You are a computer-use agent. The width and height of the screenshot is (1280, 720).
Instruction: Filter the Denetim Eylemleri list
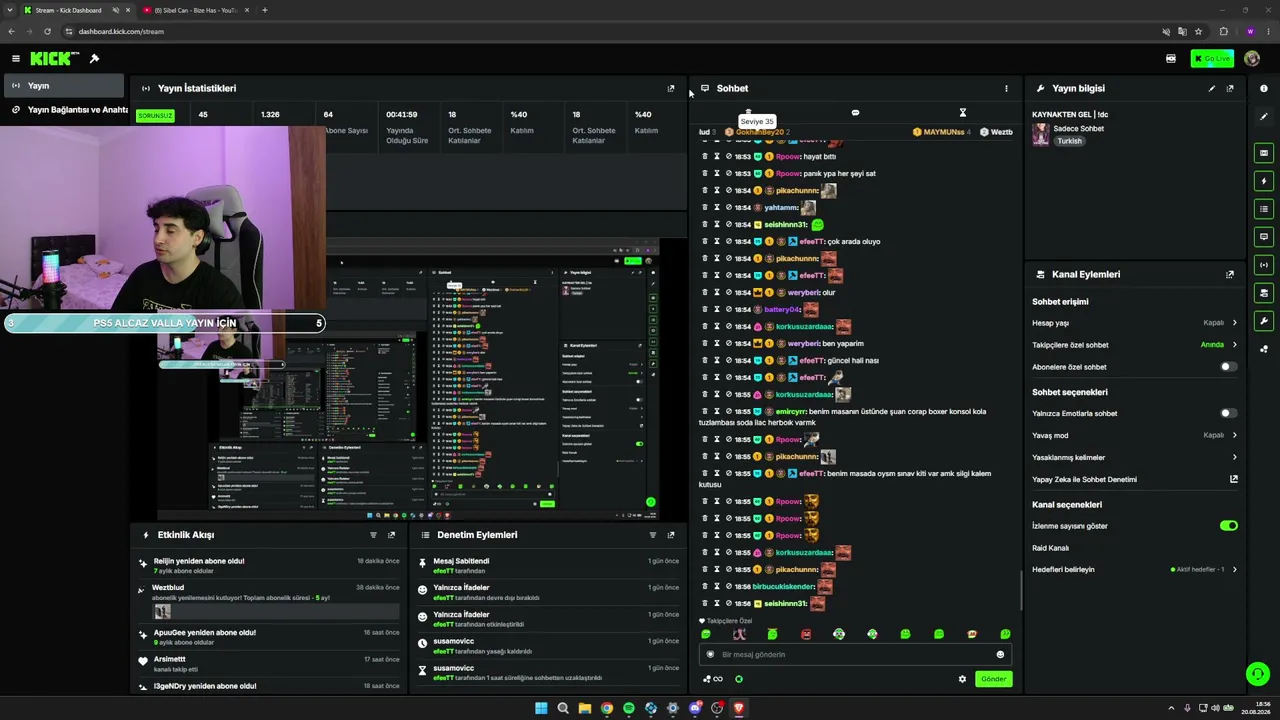pos(653,535)
